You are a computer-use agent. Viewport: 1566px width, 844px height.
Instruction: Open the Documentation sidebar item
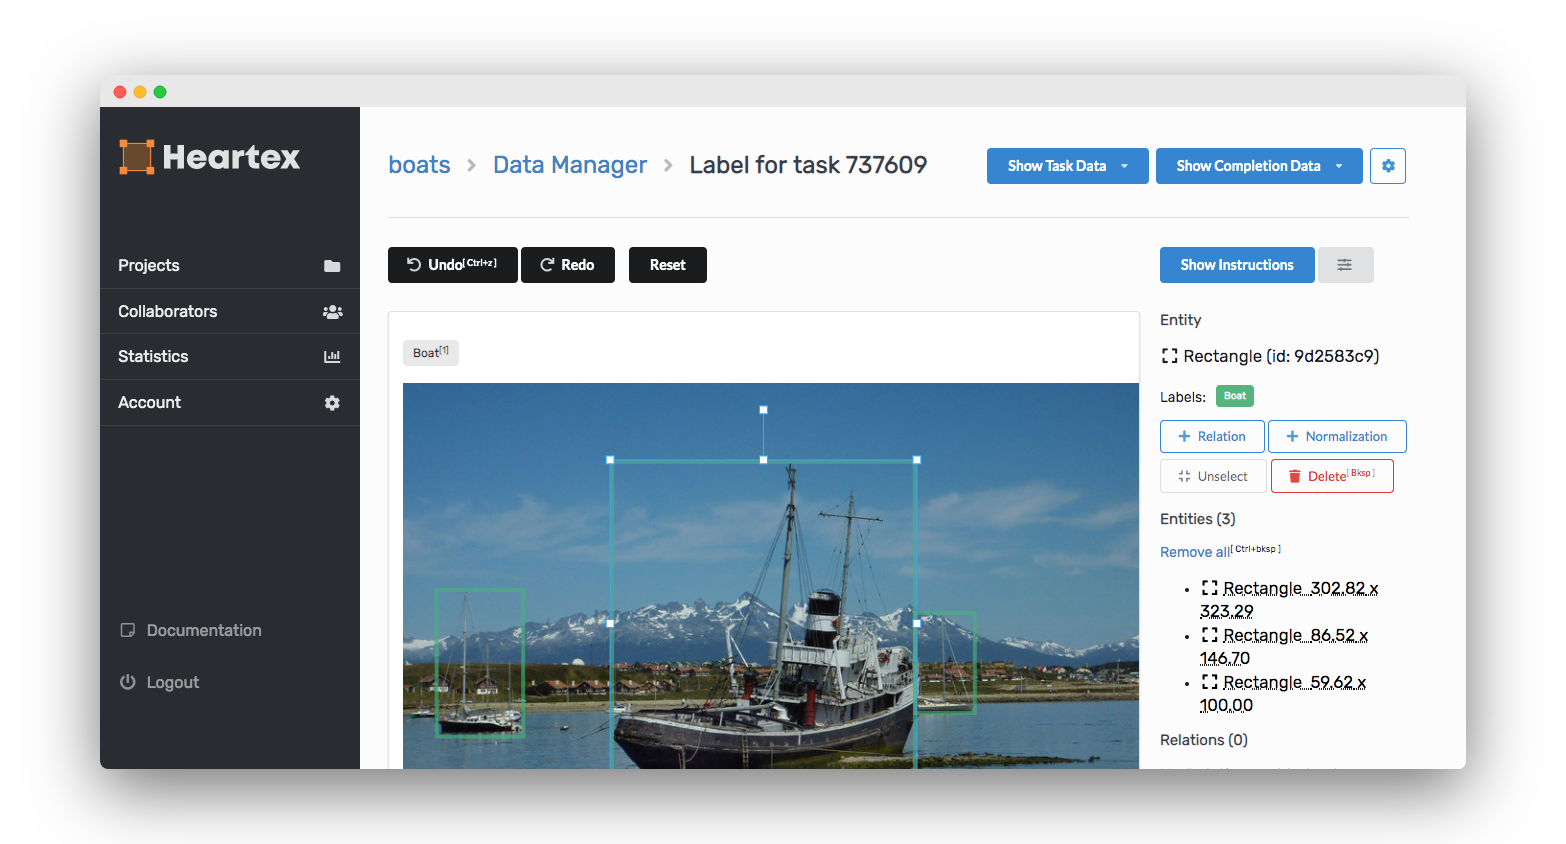(204, 630)
